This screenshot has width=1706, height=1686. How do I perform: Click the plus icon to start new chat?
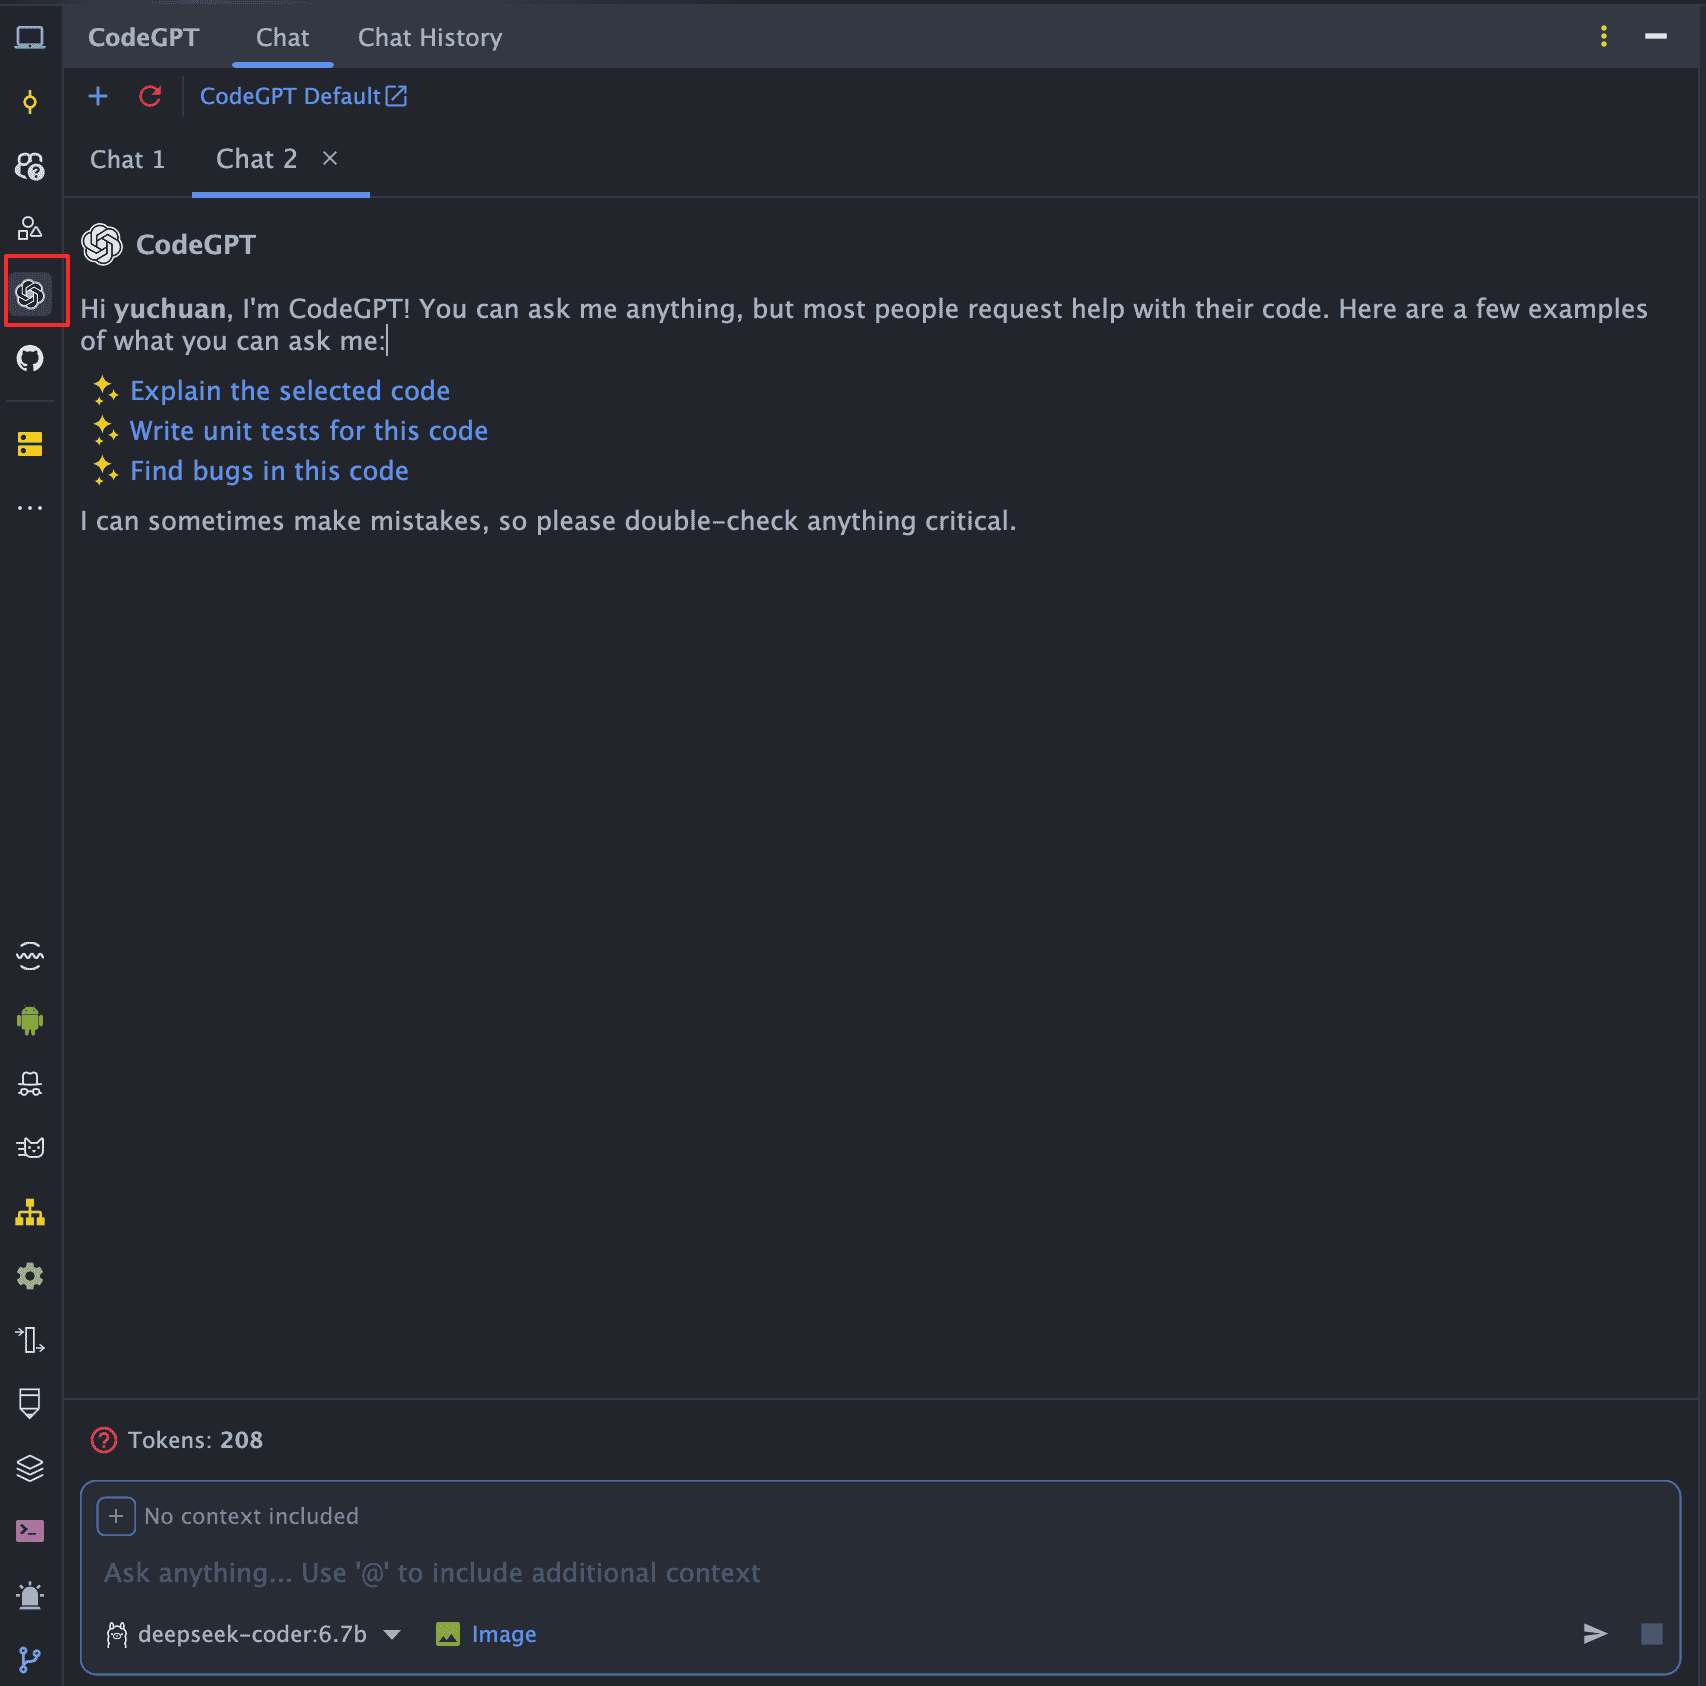[x=98, y=96]
